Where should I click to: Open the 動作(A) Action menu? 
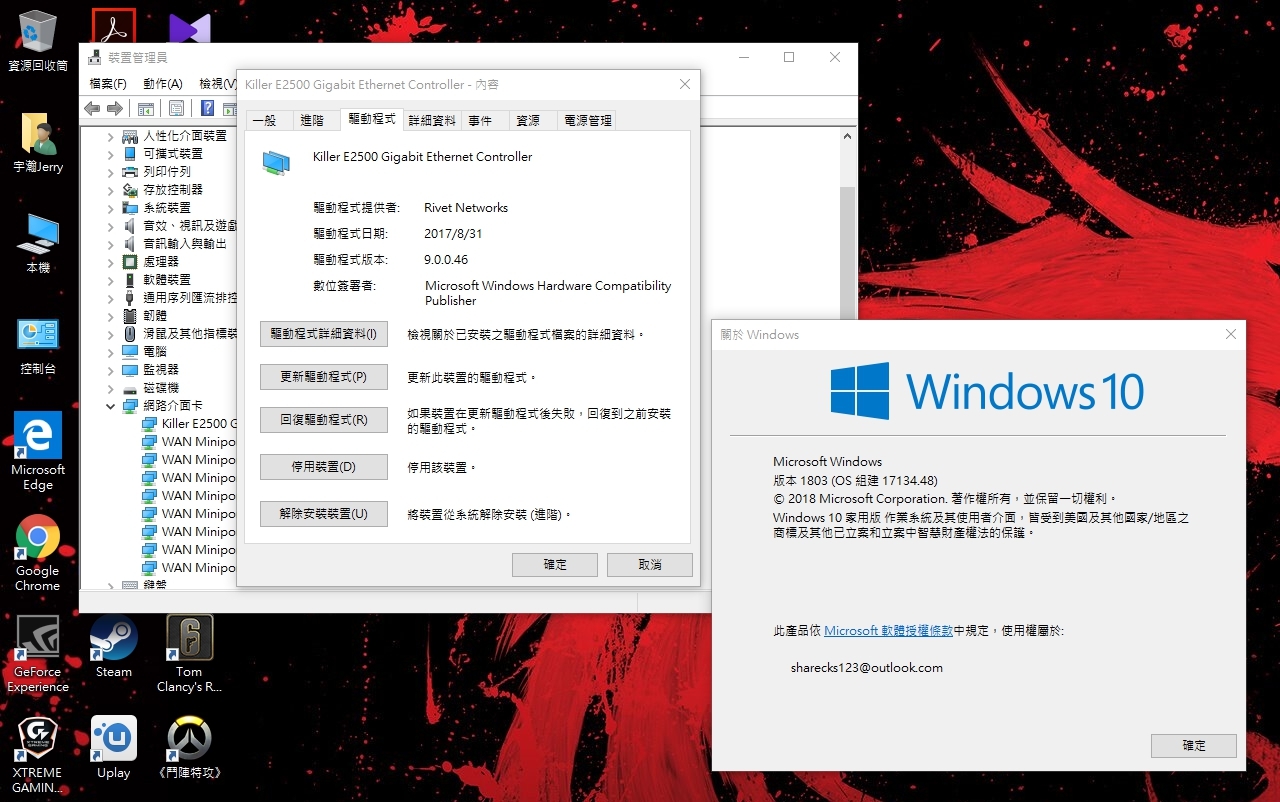(163, 84)
